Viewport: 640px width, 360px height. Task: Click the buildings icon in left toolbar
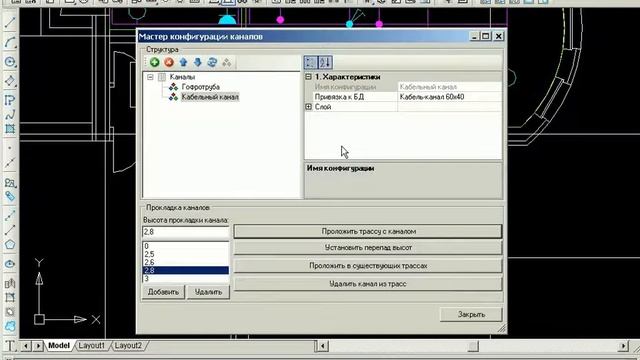[10, 283]
